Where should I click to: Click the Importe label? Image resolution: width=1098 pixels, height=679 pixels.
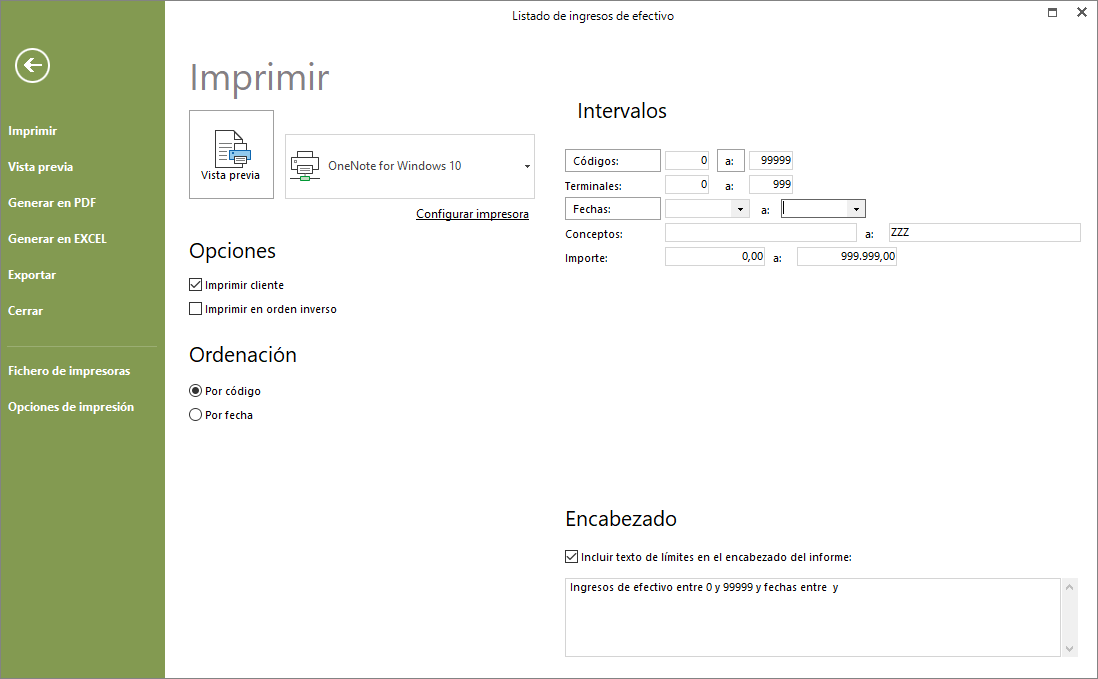point(586,258)
